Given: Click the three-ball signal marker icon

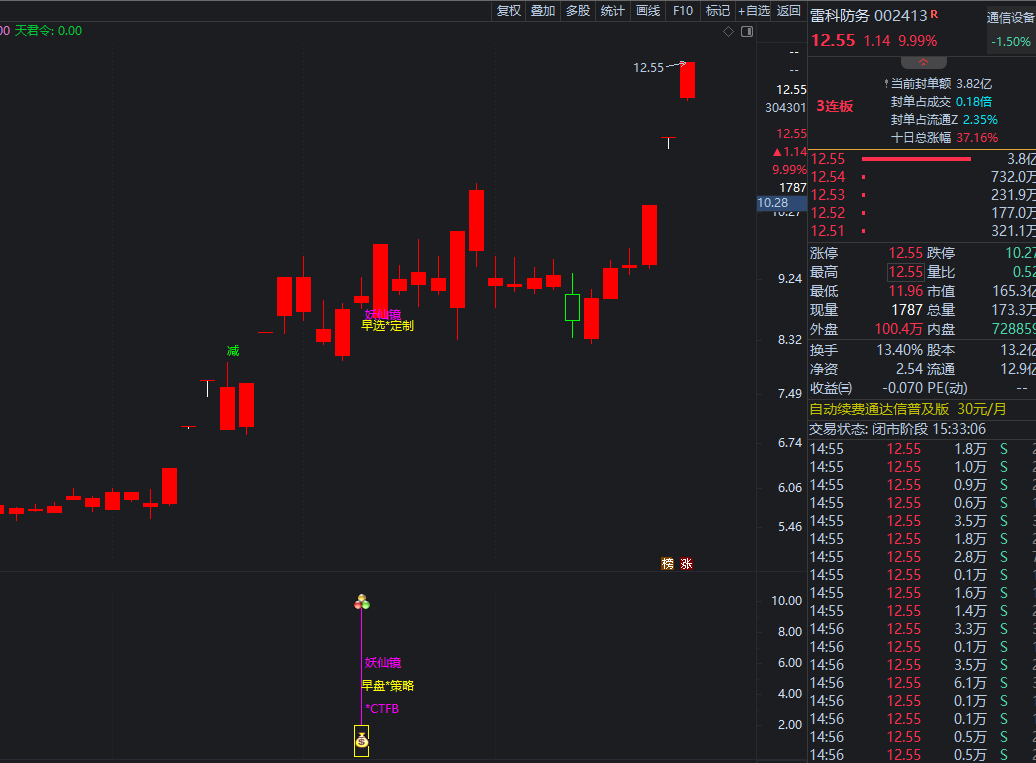Looking at the screenshot, I should point(362,602).
